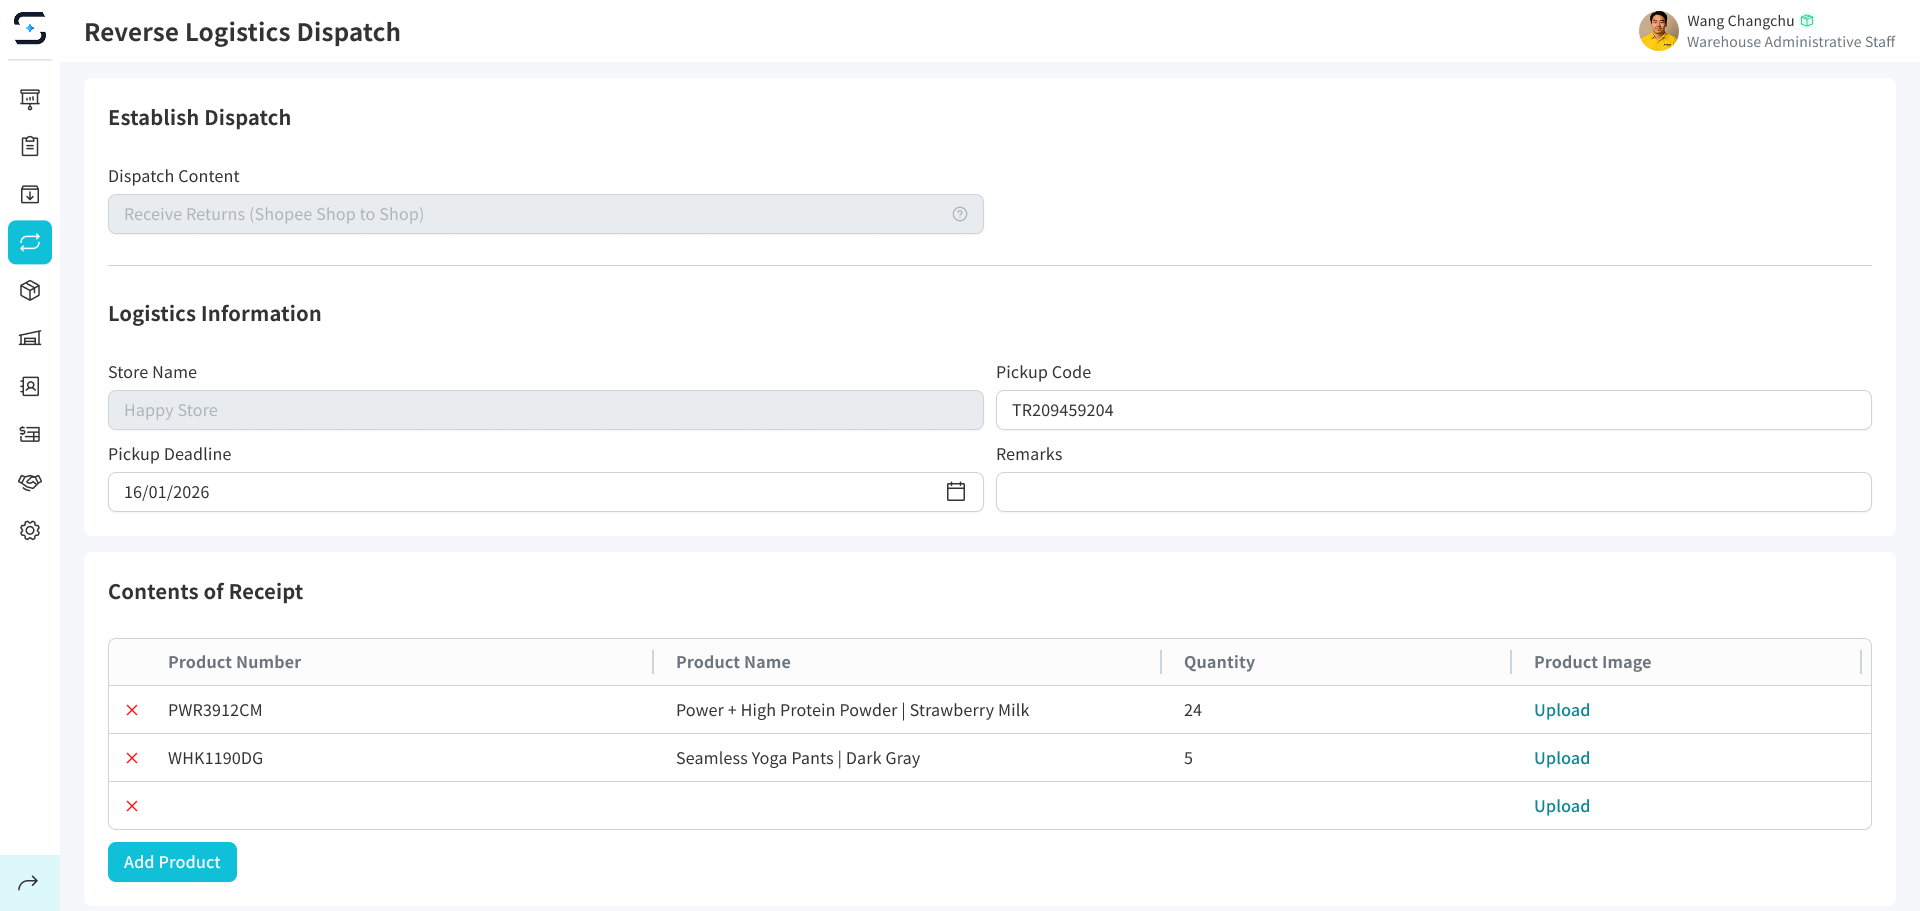Upload image for Power + High Protein Powder

(x=1561, y=710)
